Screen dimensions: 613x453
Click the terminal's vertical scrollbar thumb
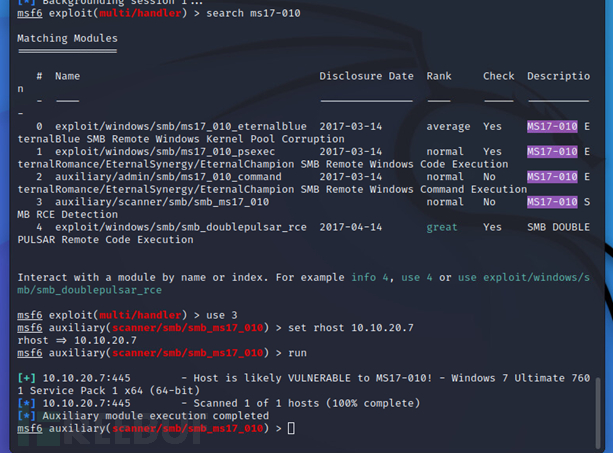point(597,413)
